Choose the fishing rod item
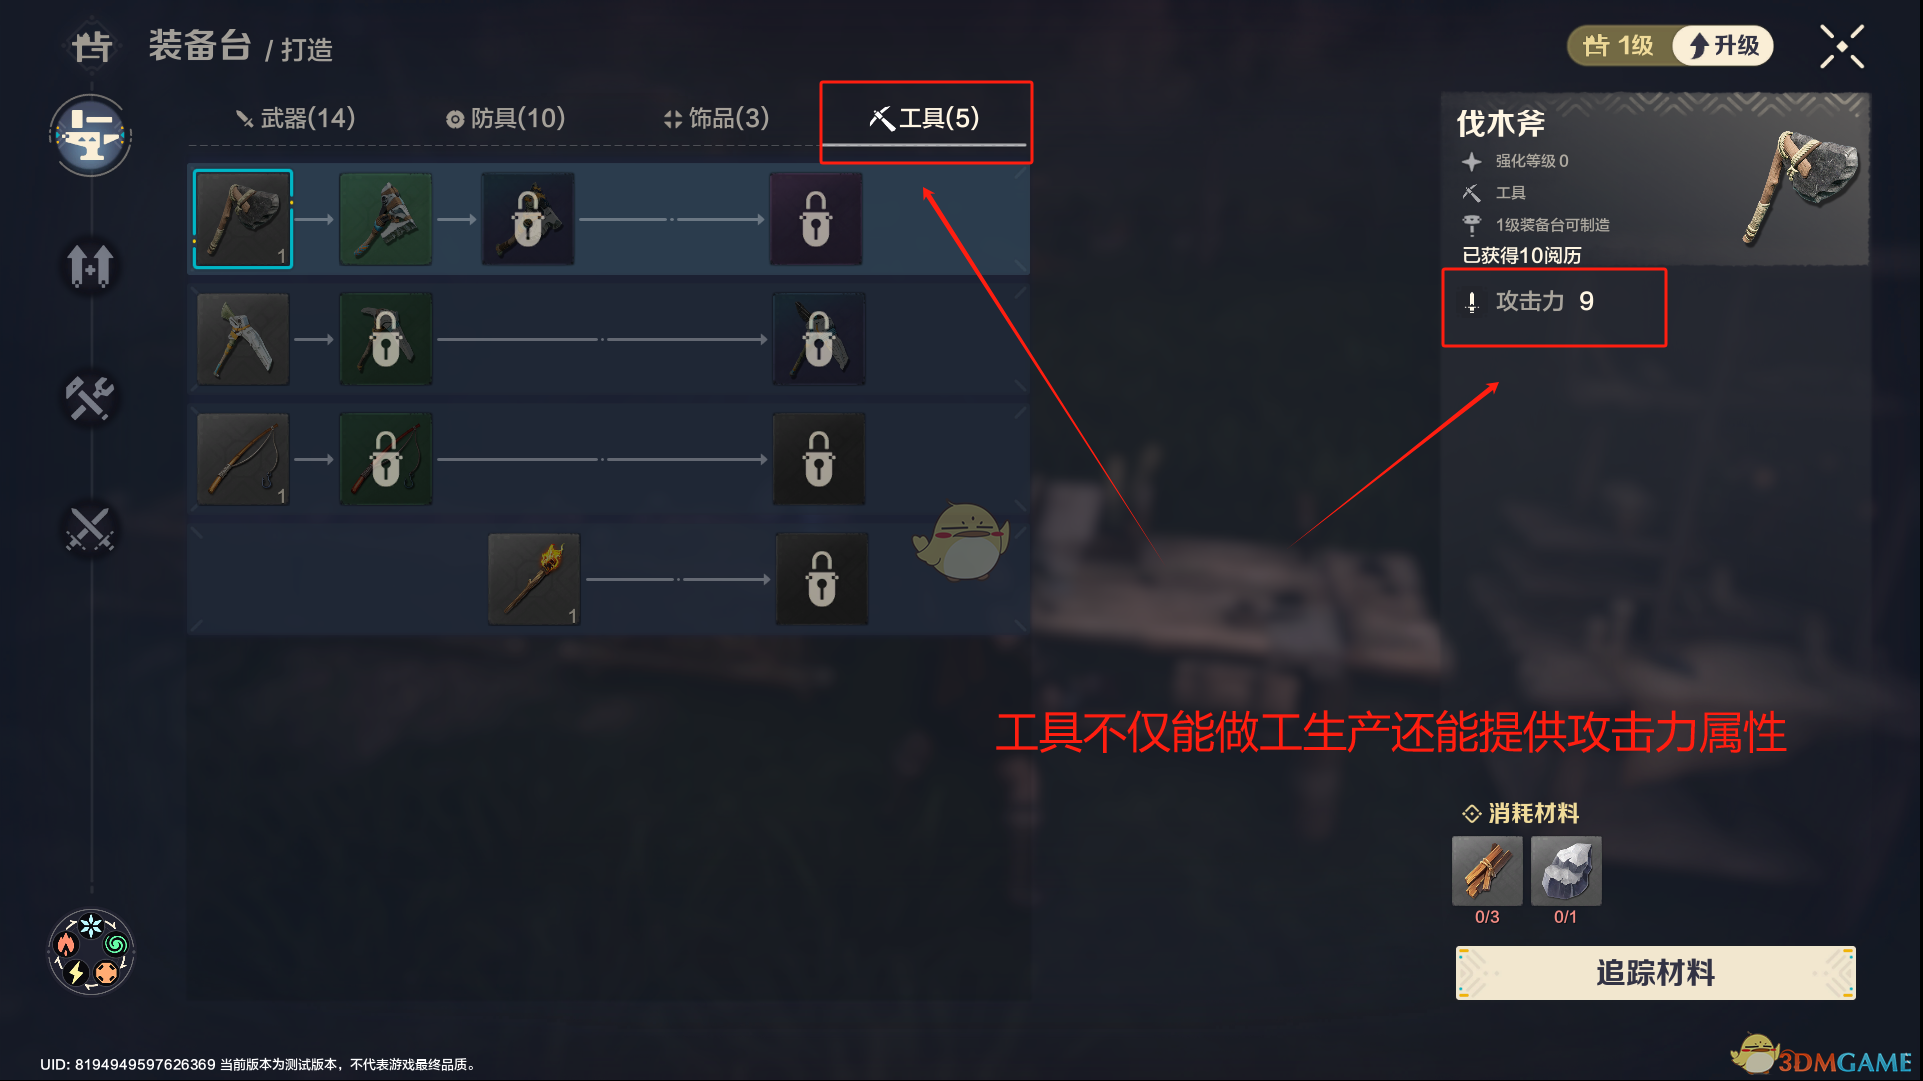This screenshot has height=1081, width=1923. (x=243, y=459)
